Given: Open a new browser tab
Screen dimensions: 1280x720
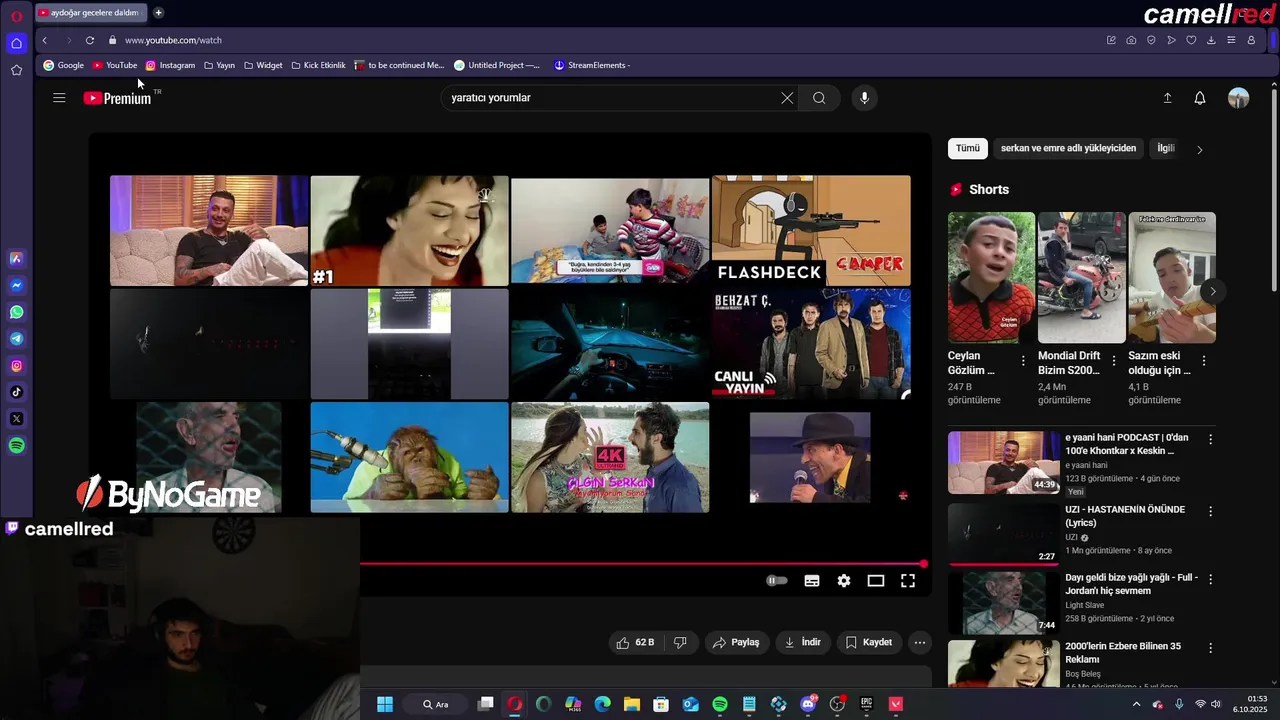Looking at the screenshot, I should (x=158, y=13).
